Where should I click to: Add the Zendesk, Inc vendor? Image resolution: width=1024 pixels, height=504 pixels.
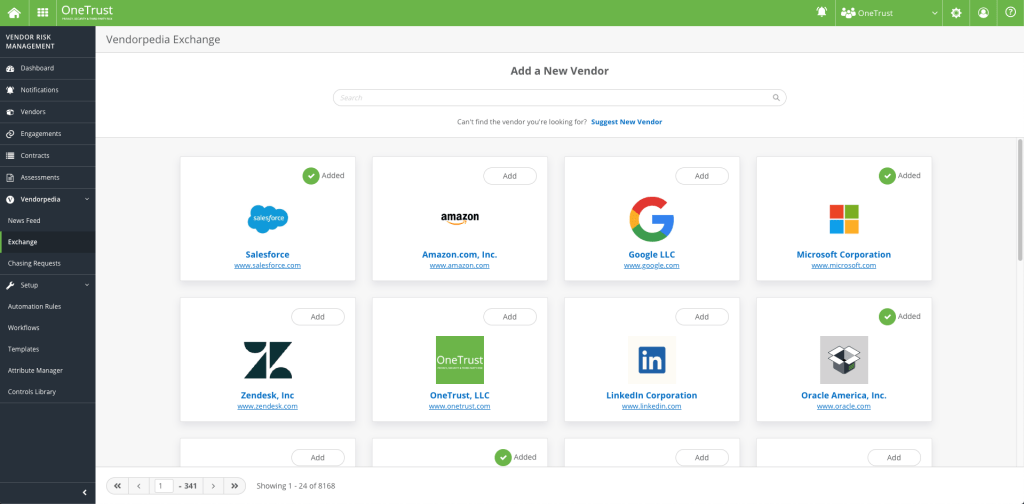(318, 317)
